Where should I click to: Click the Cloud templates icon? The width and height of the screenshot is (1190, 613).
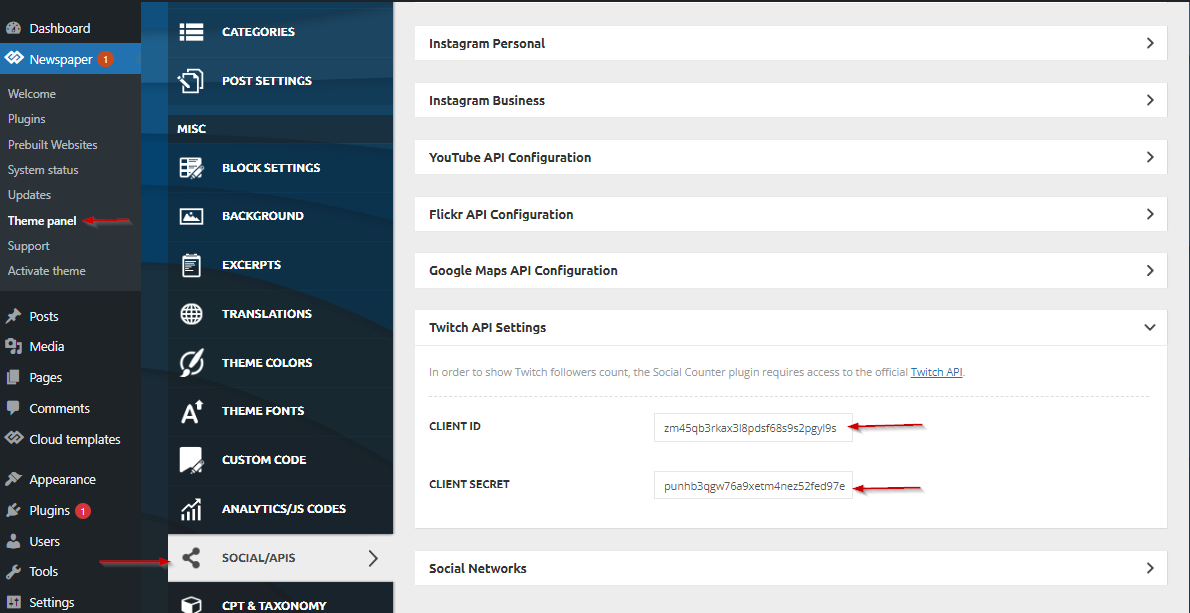[14, 439]
